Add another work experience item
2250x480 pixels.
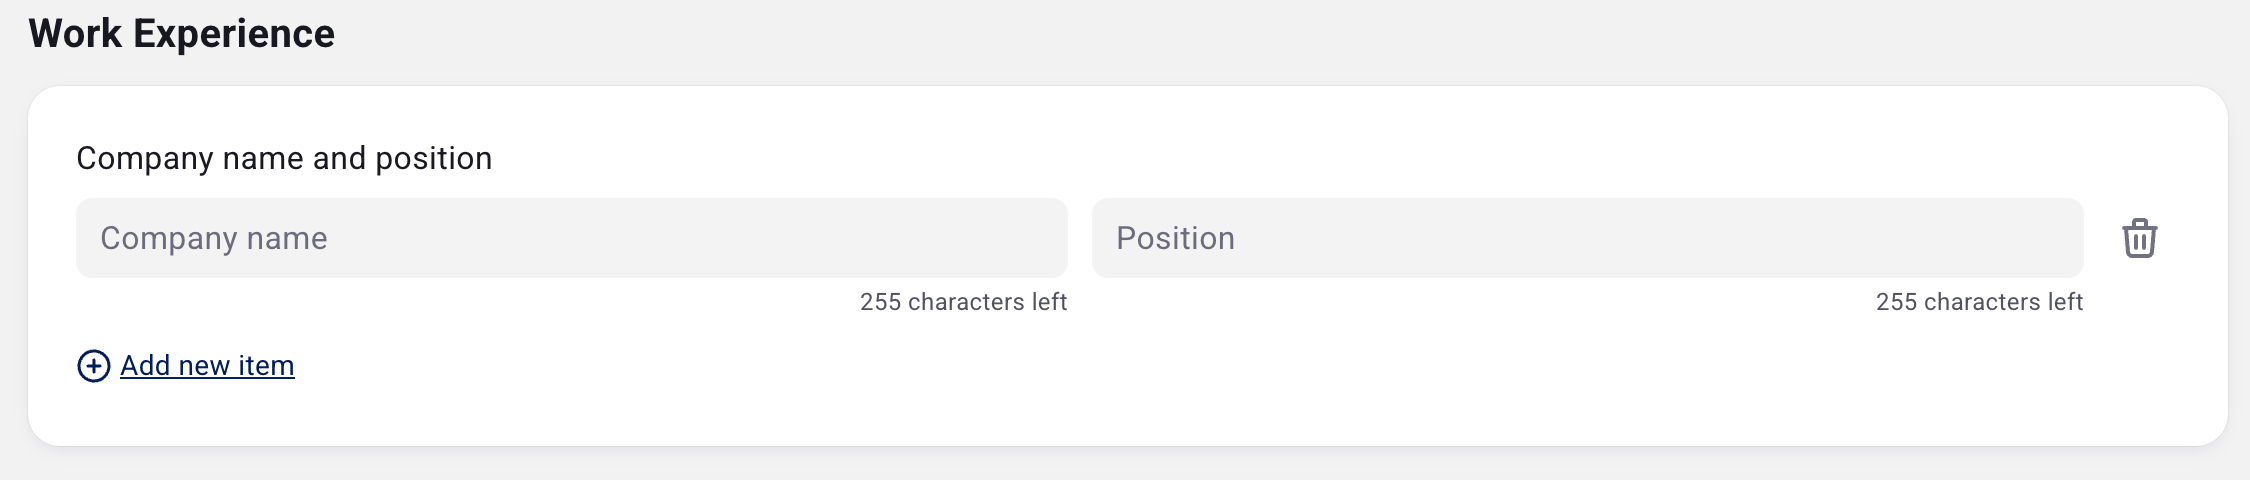coord(207,366)
